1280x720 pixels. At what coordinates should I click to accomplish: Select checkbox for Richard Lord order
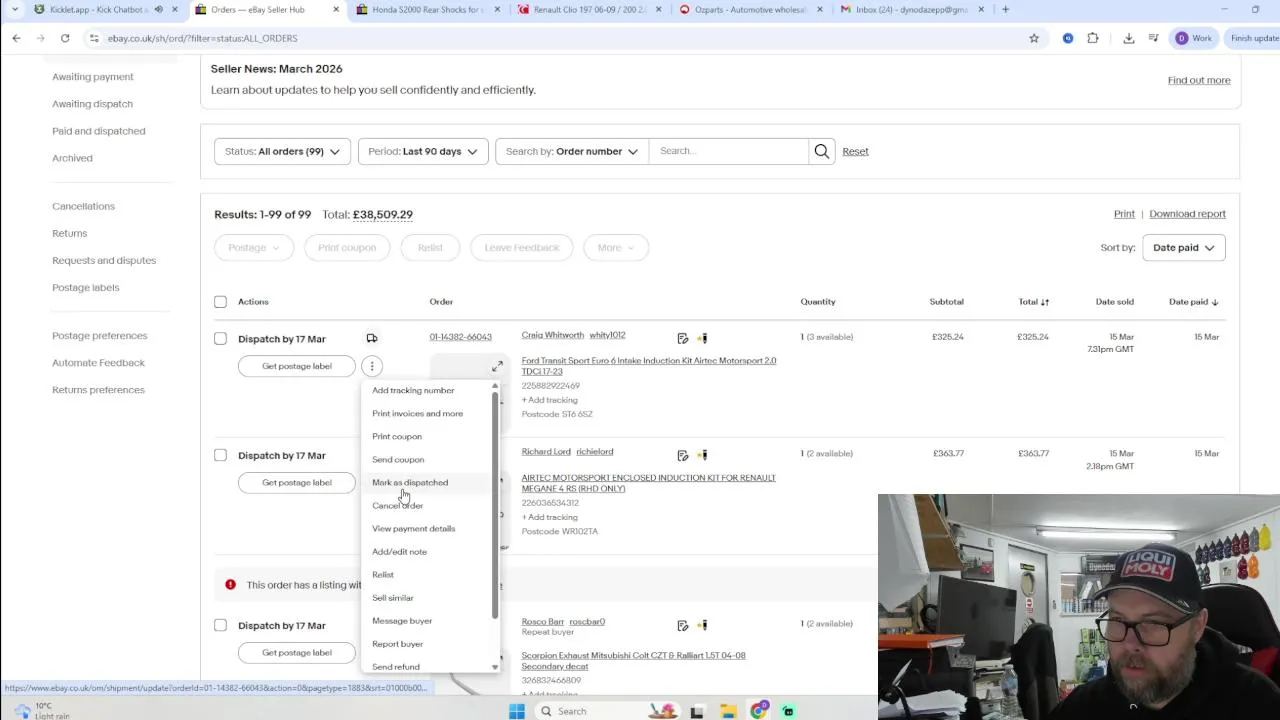tap(220, 455)
